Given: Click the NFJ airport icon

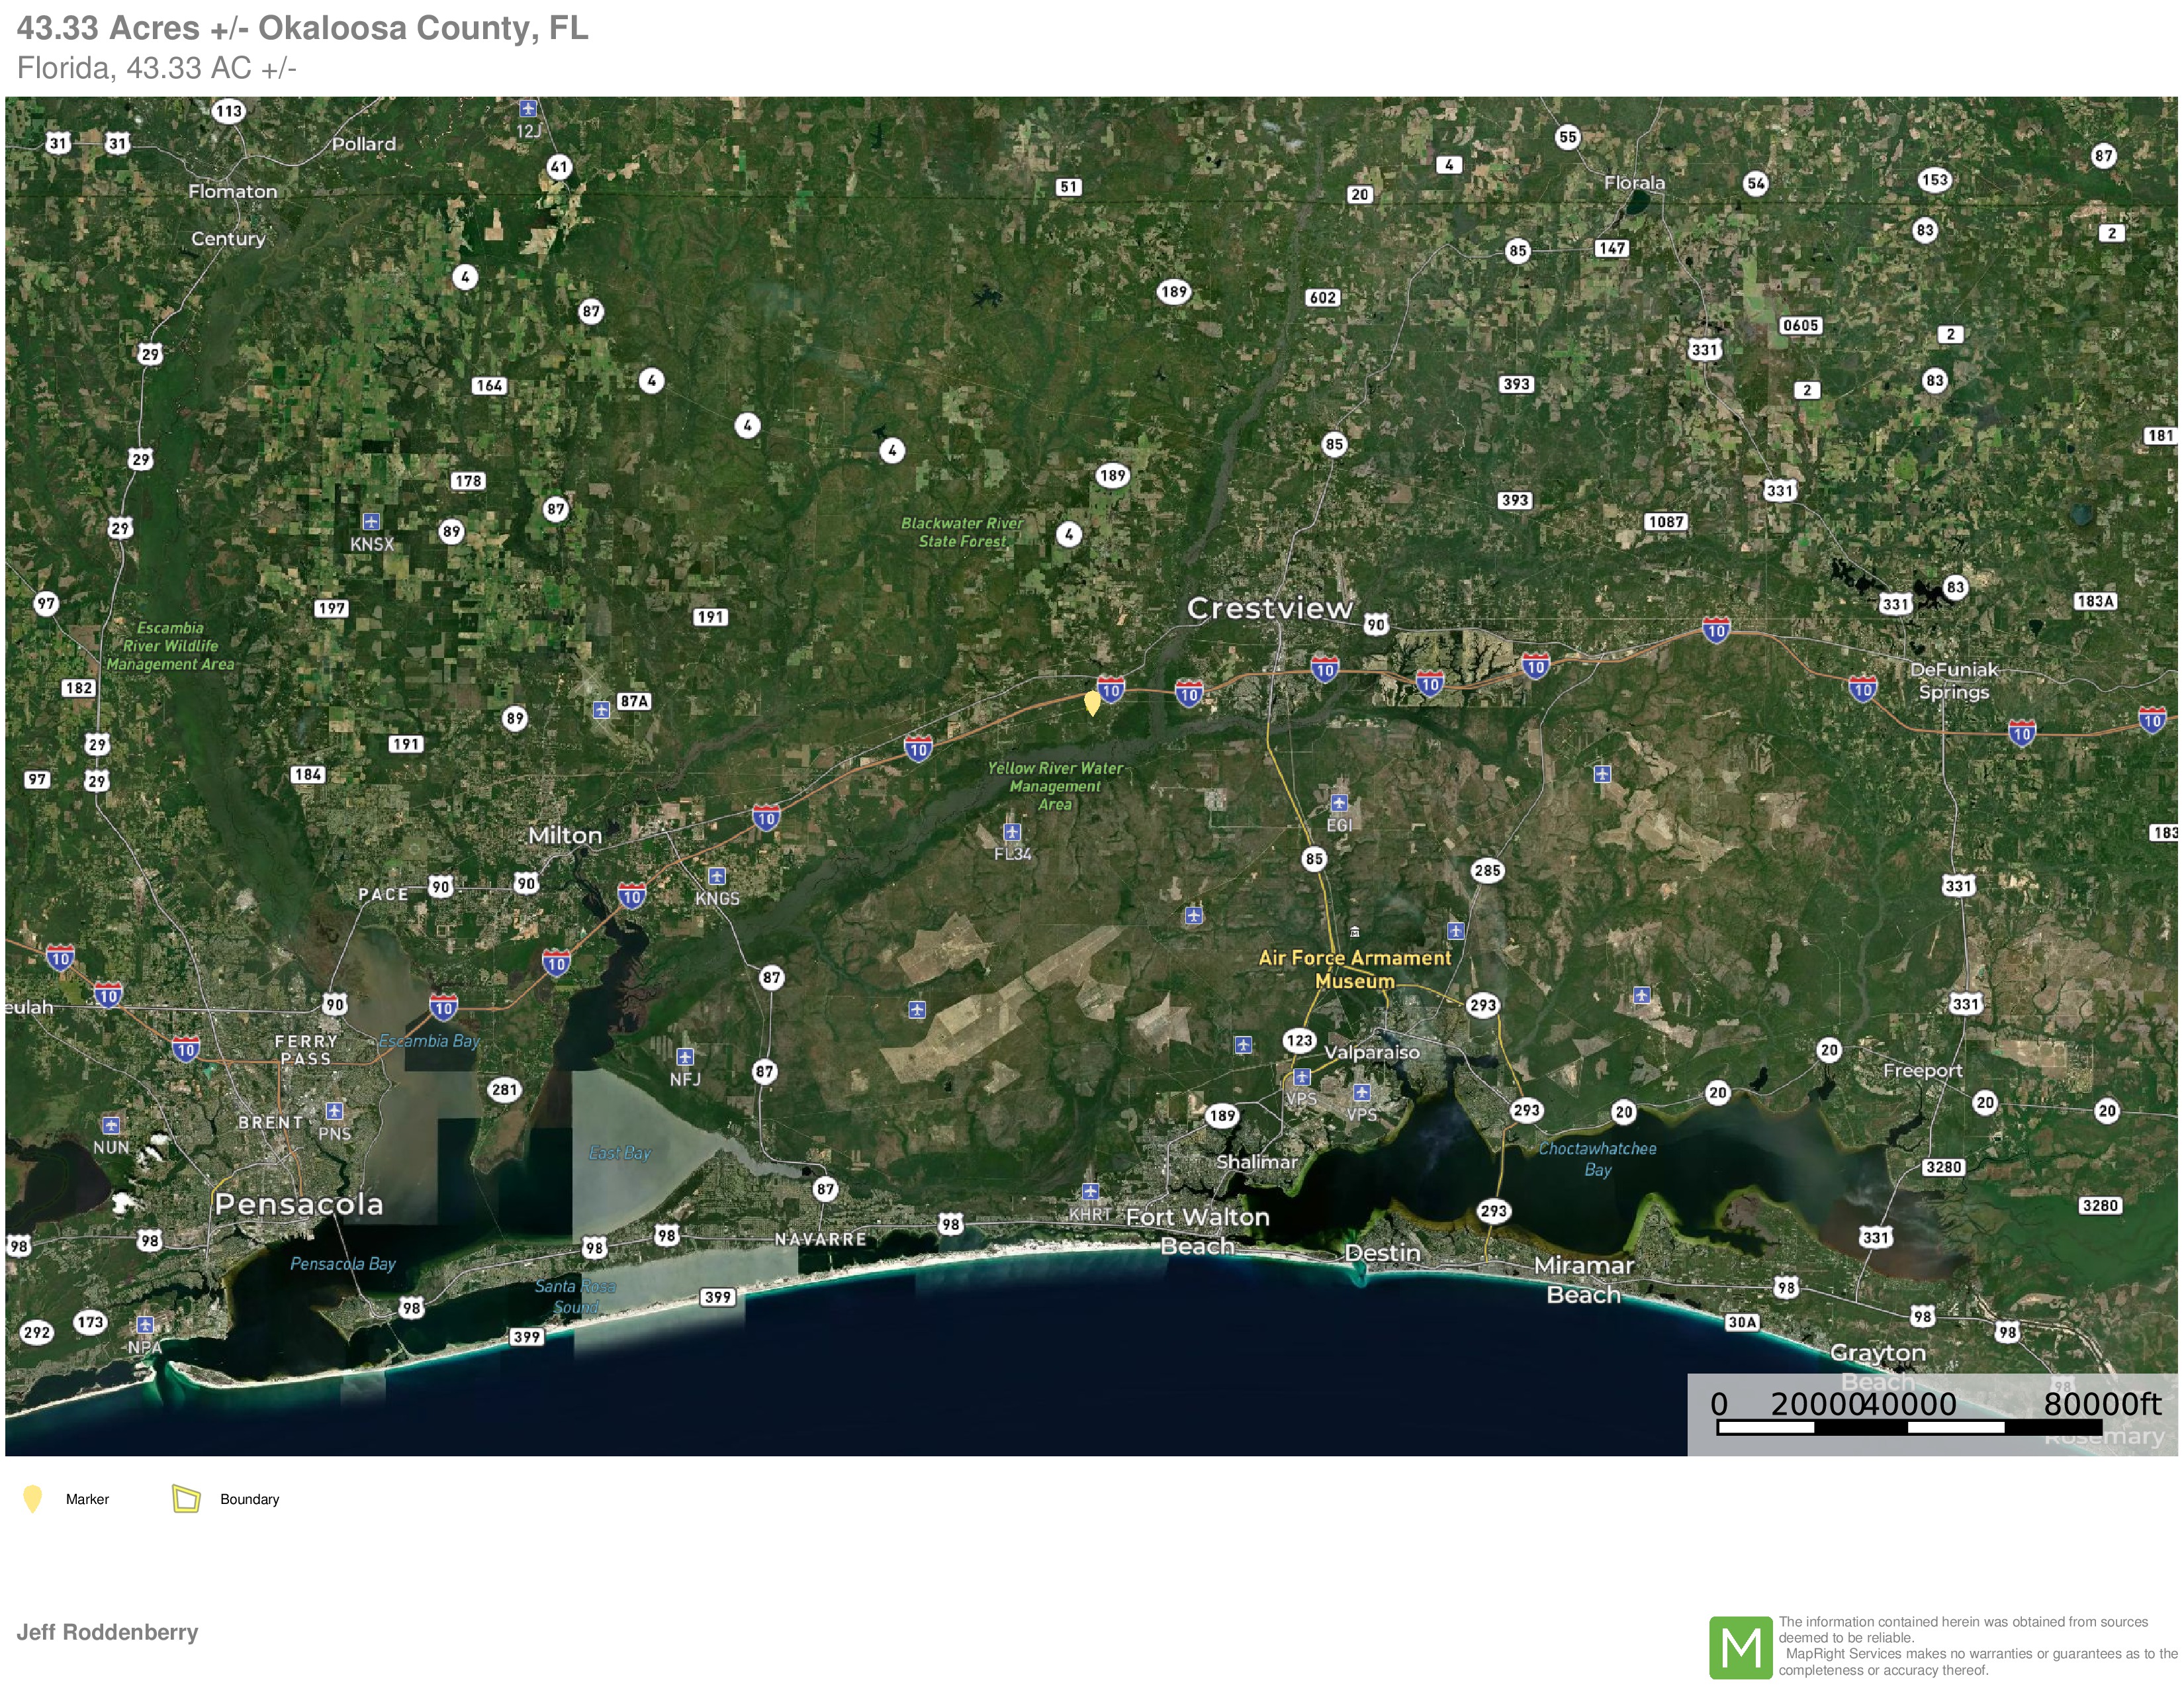Looking at the screenshot, I should click(x=685, y=1057).
